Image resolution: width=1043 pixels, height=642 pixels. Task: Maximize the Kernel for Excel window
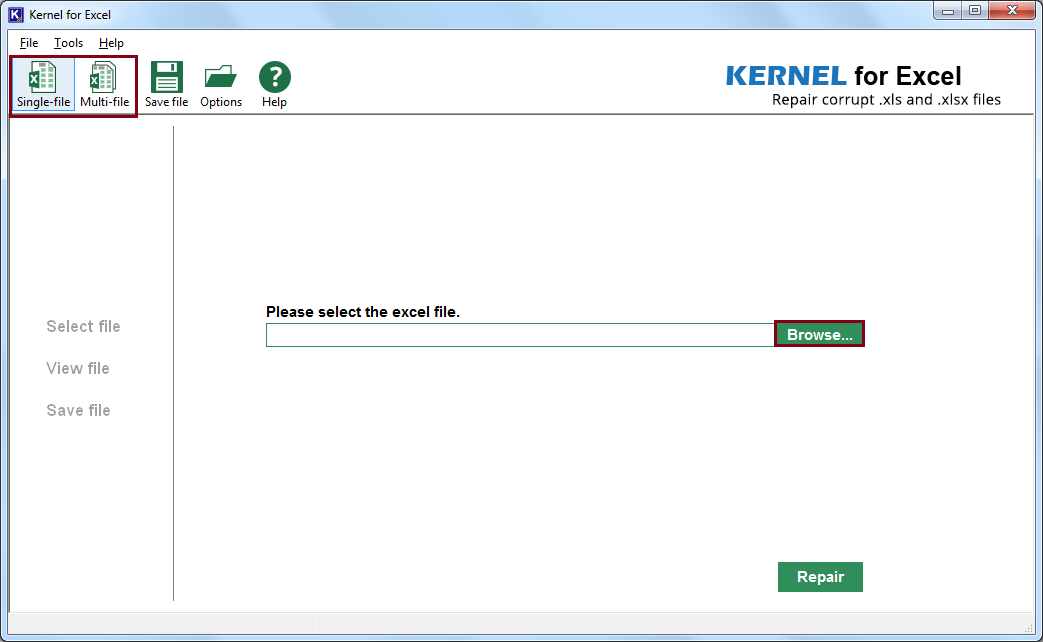(975, 11)
